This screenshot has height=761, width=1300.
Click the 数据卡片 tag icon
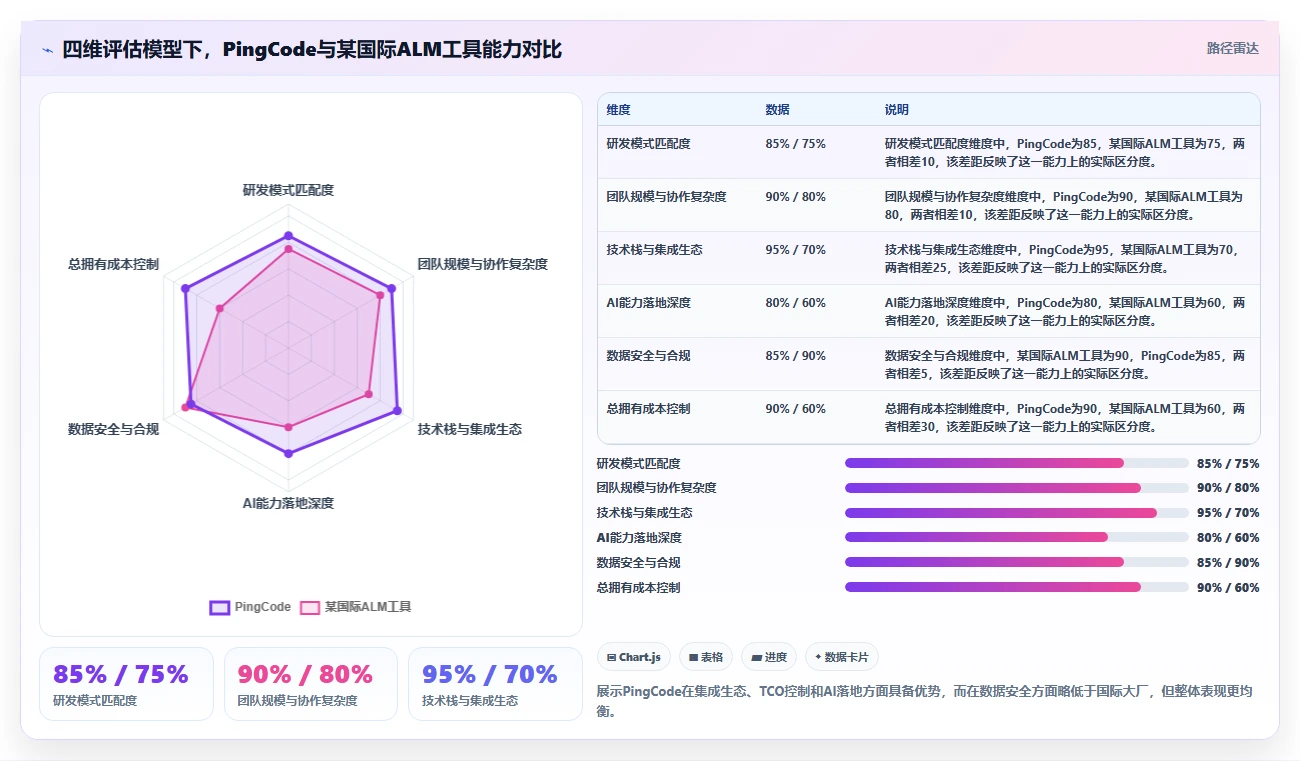click(x=818, y=658)
